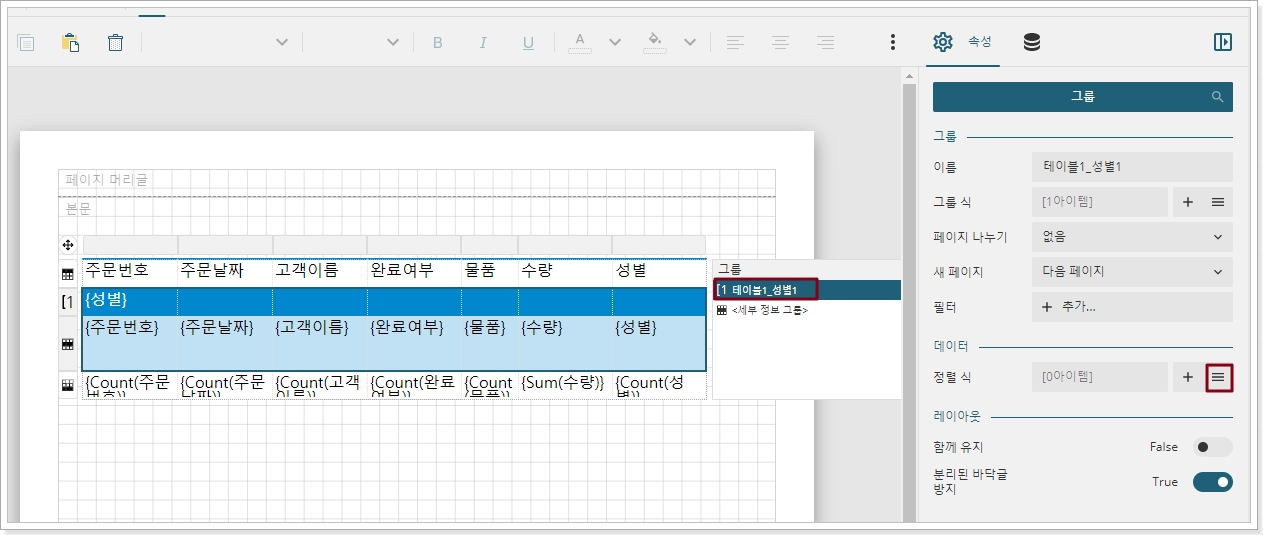Image resolution: width=1263 pixels, height=535 pixels.
Task: Click the delete trash can icon
Action: [x=116, y=42]
